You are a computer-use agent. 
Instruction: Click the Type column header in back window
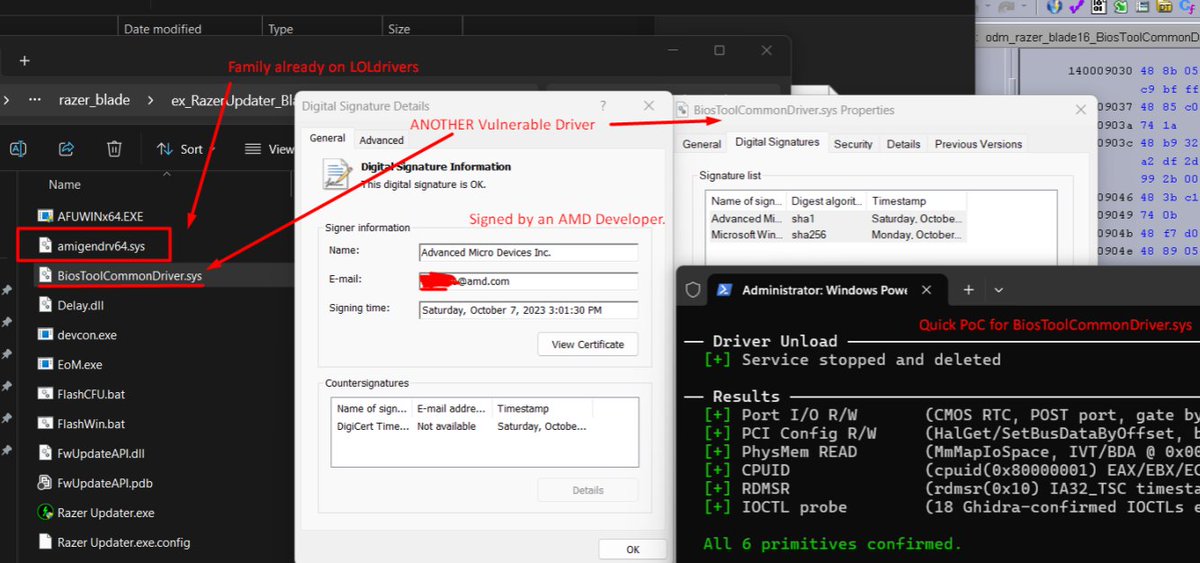281,30
